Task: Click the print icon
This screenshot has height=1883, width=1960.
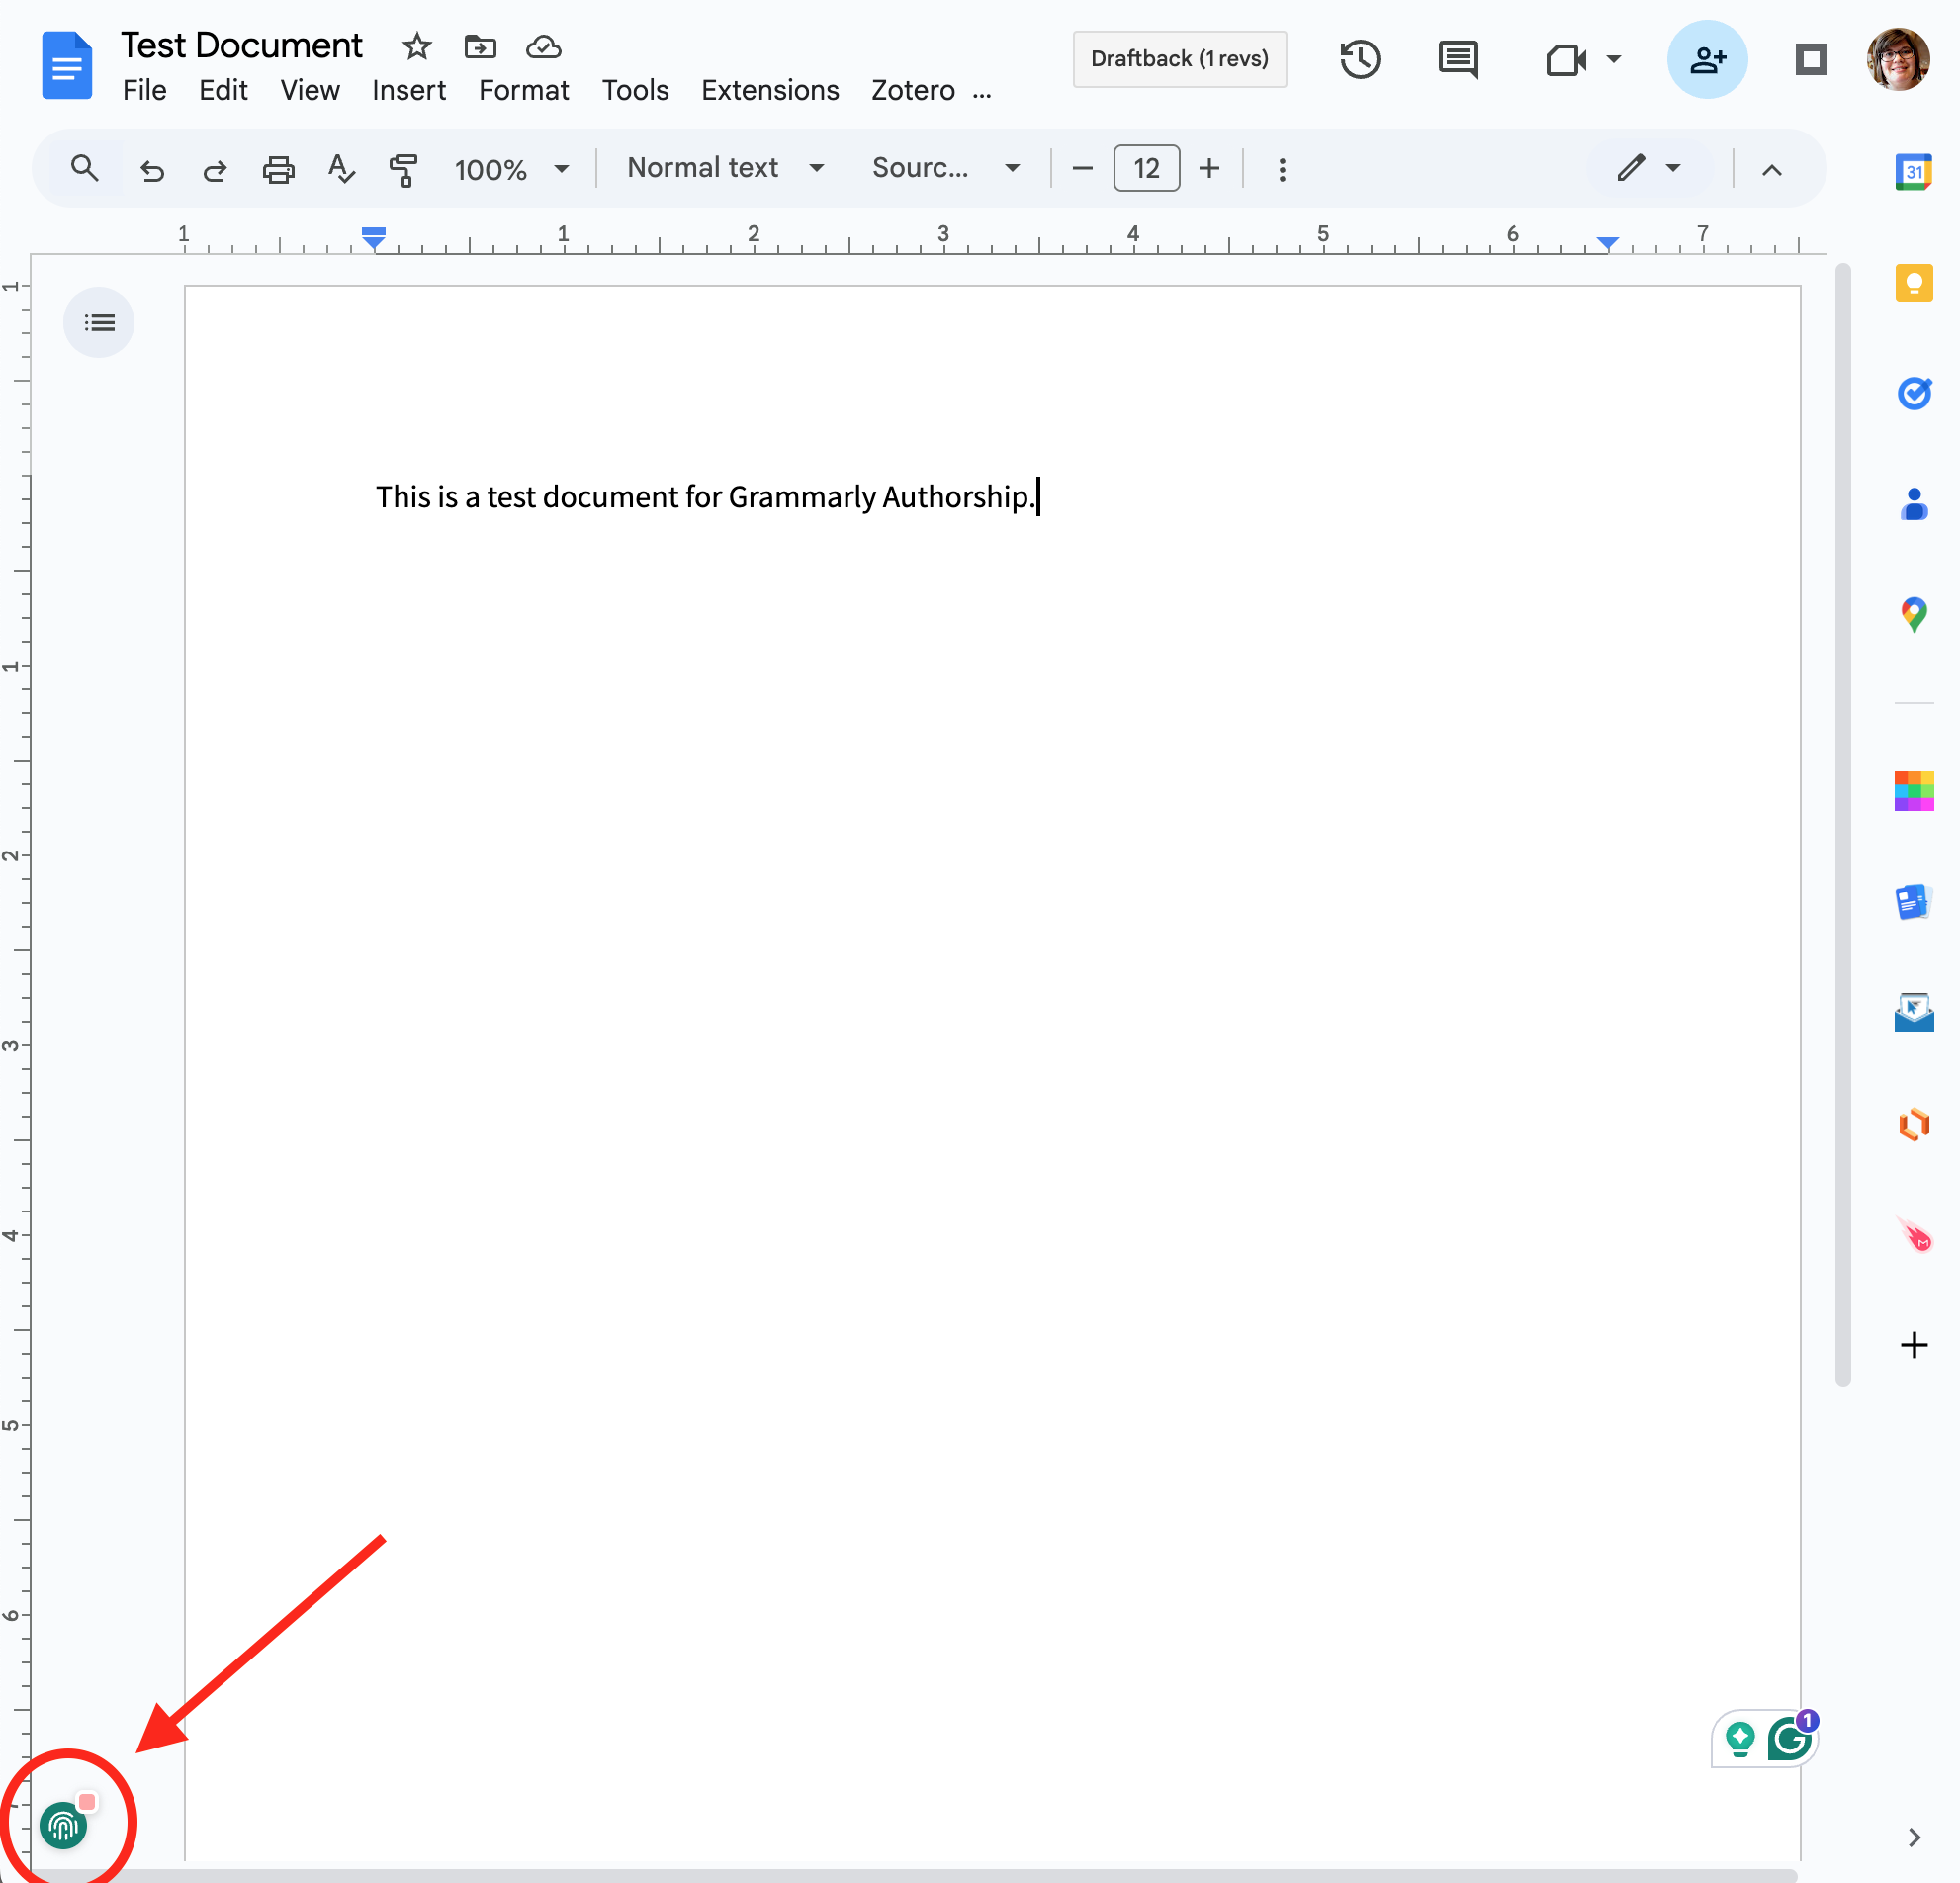Action: point(278,169)
